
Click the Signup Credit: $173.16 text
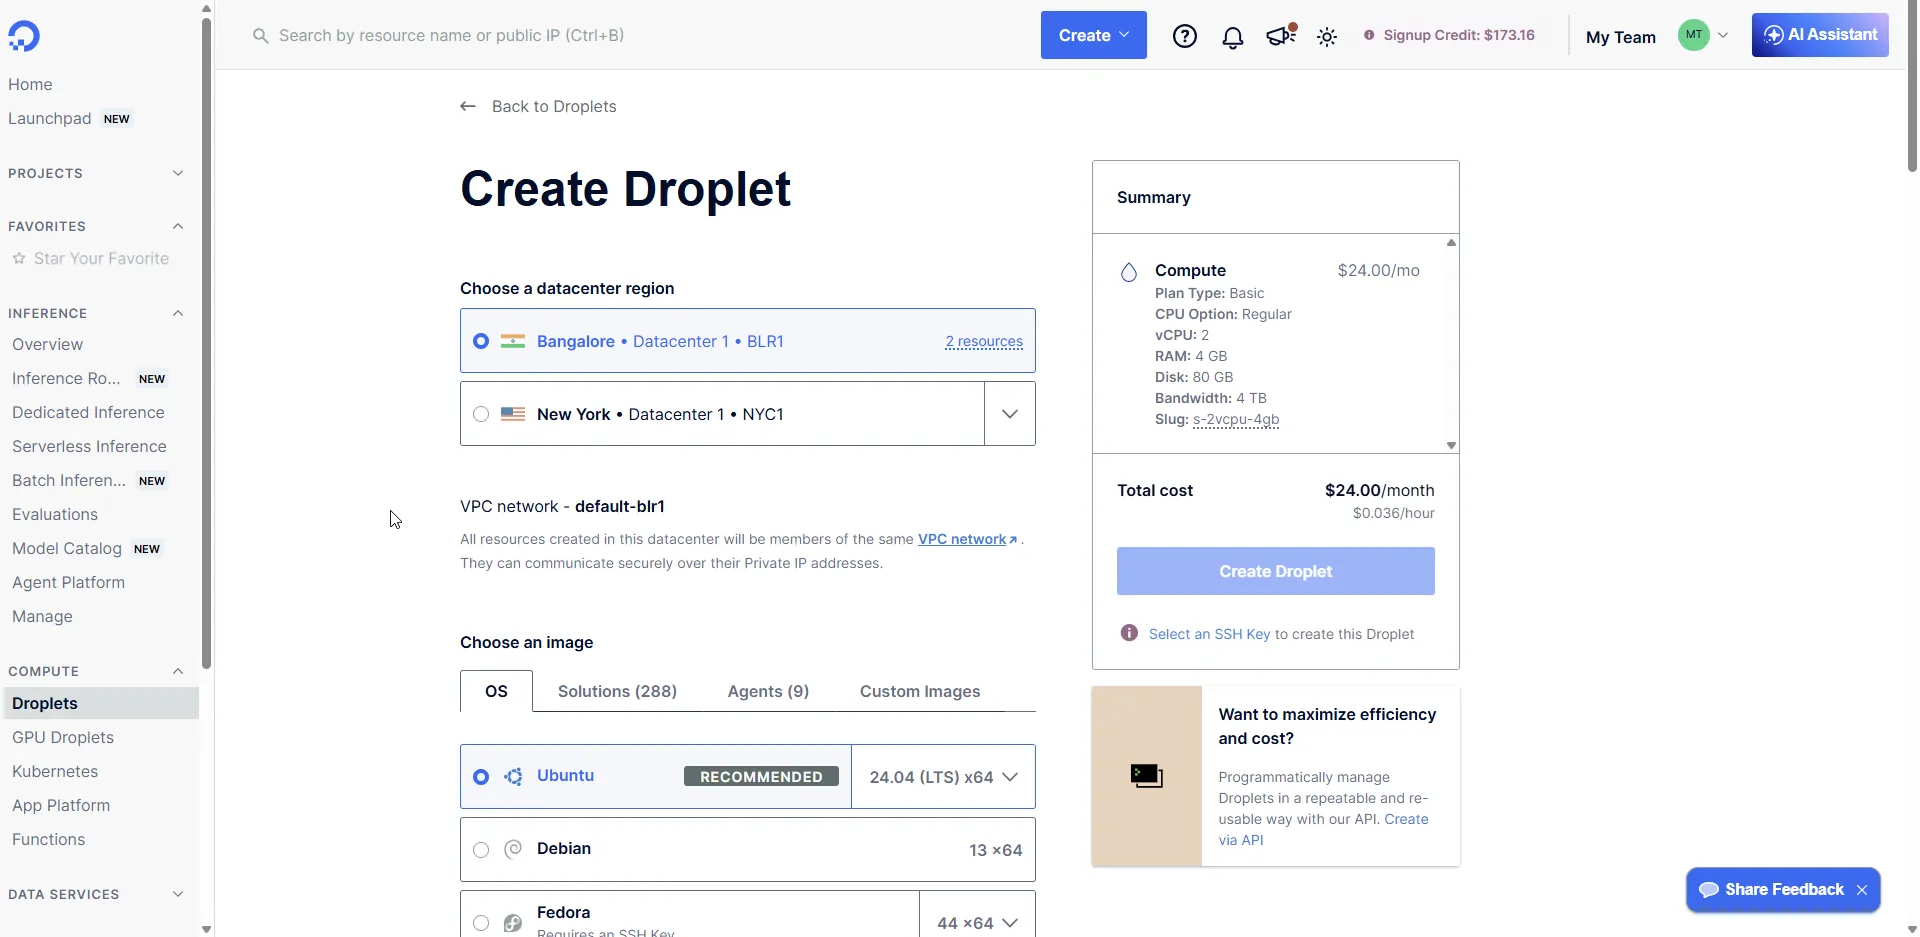(x=1459, y=35)
